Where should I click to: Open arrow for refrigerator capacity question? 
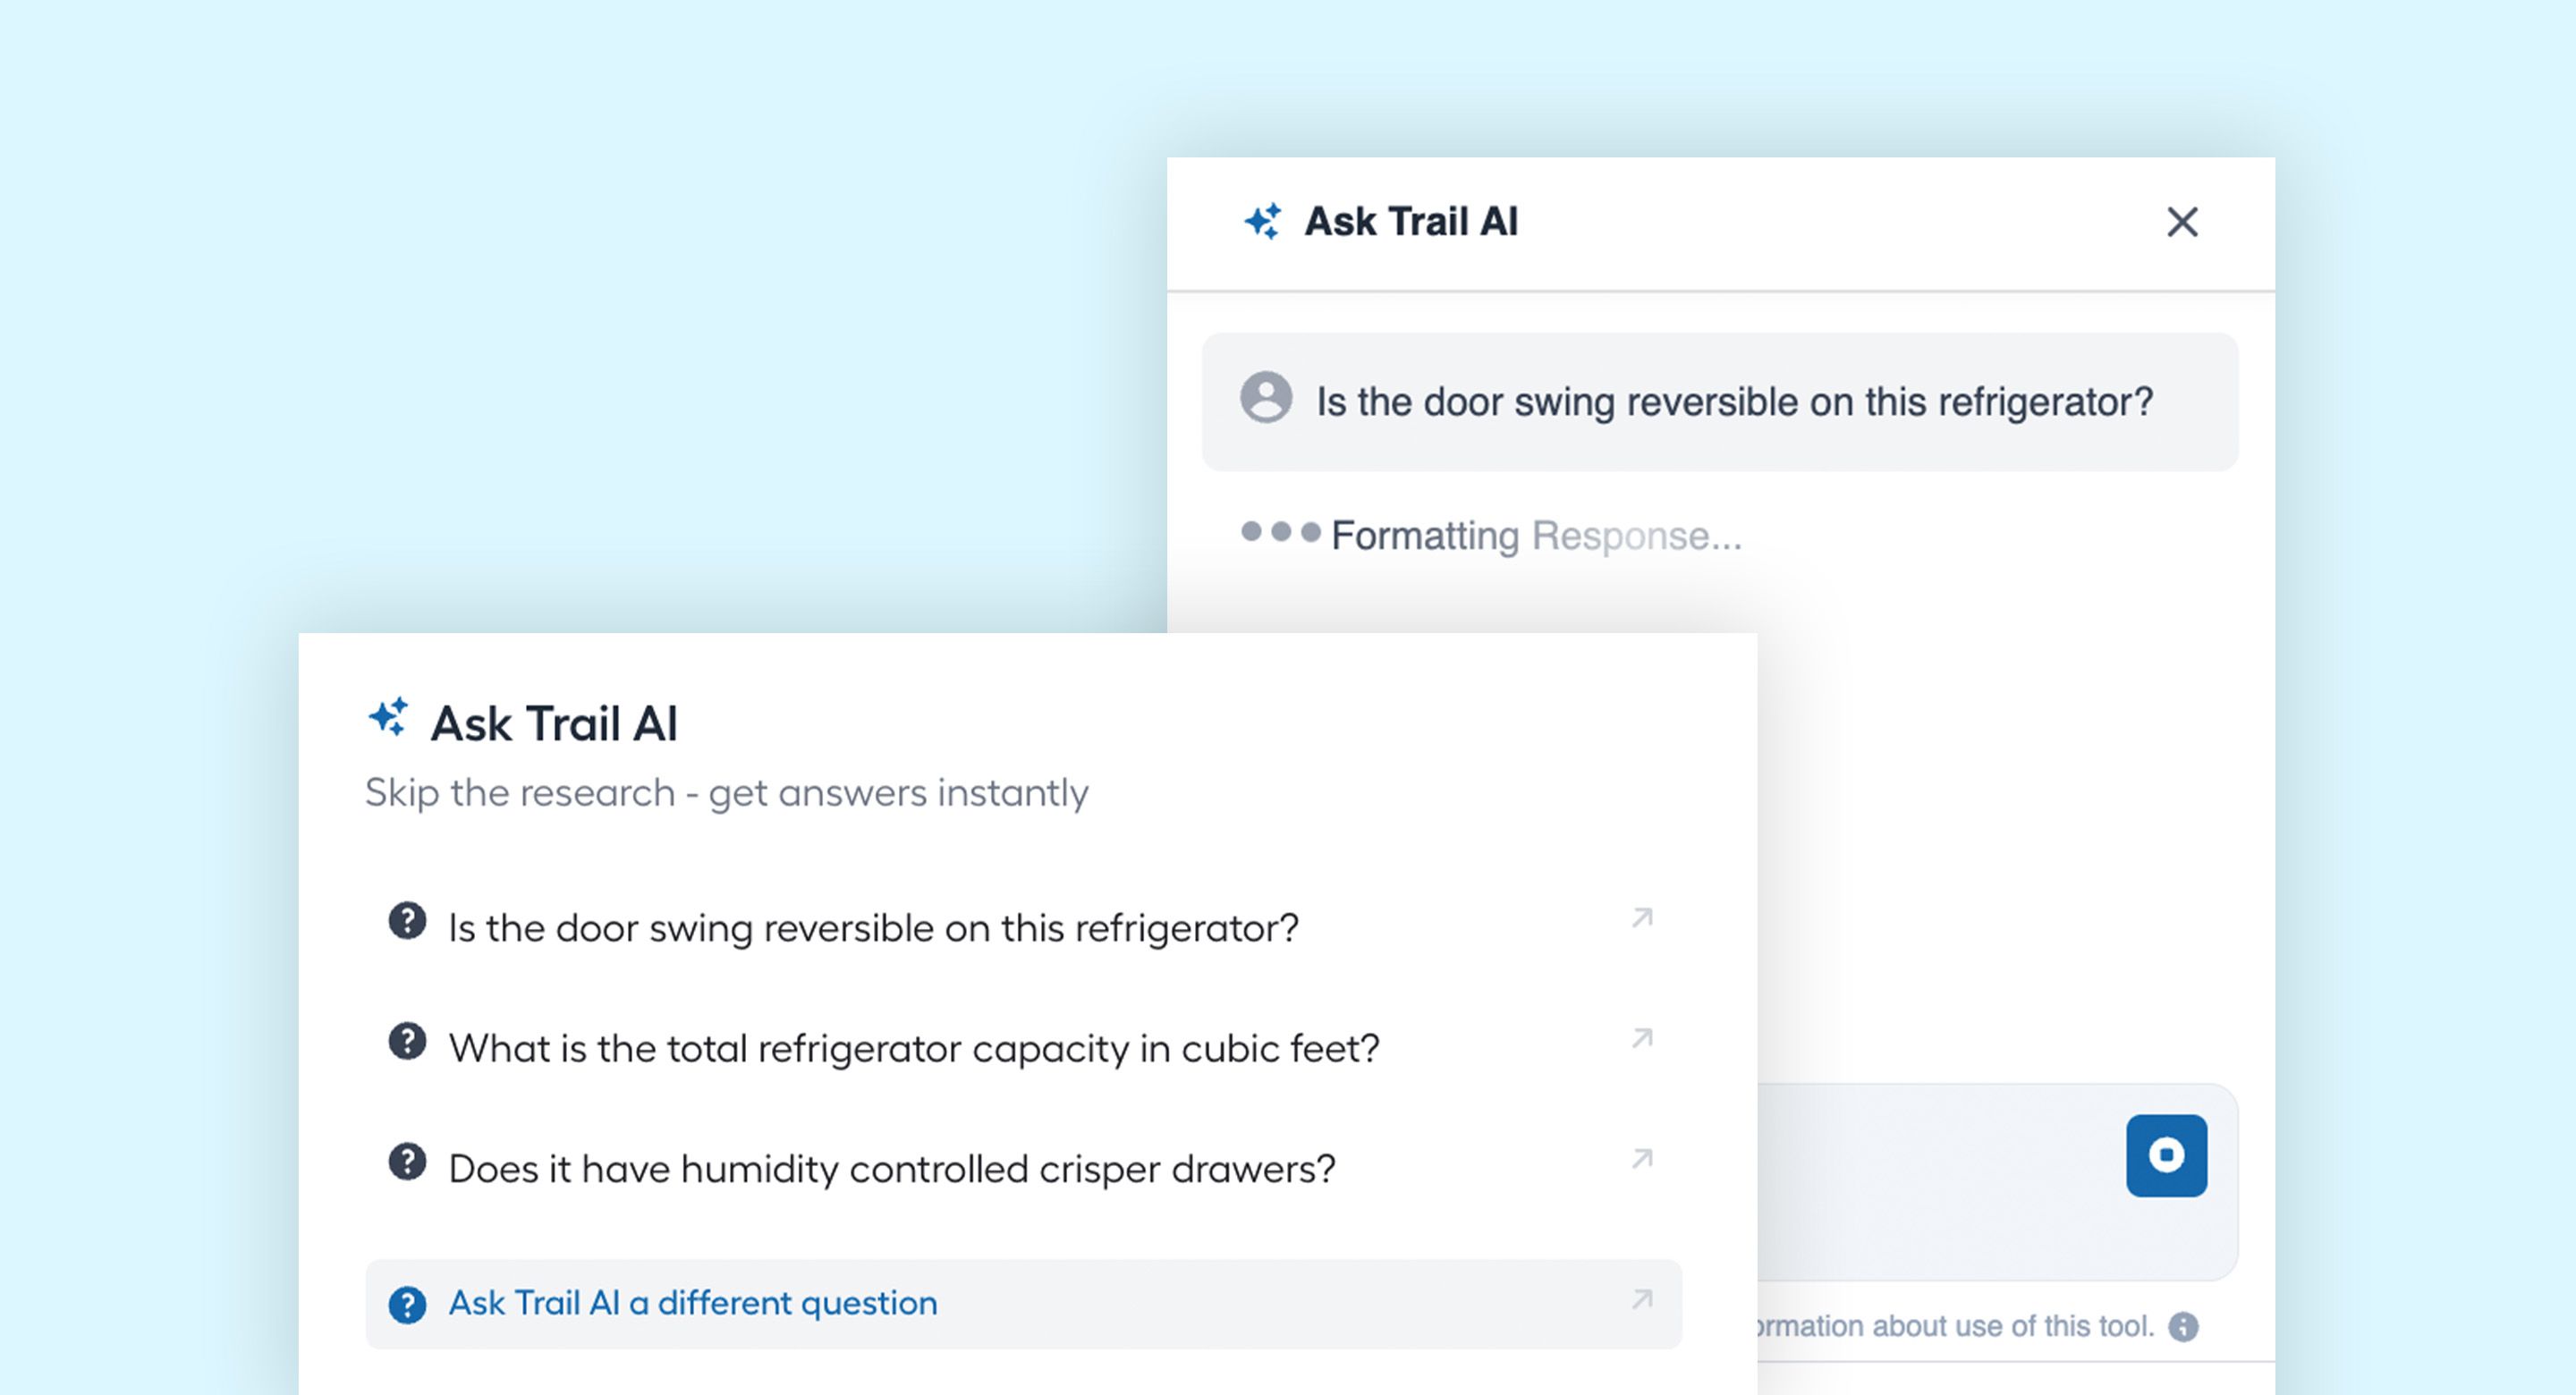pyautogui.click(x=1642, y=1038)
